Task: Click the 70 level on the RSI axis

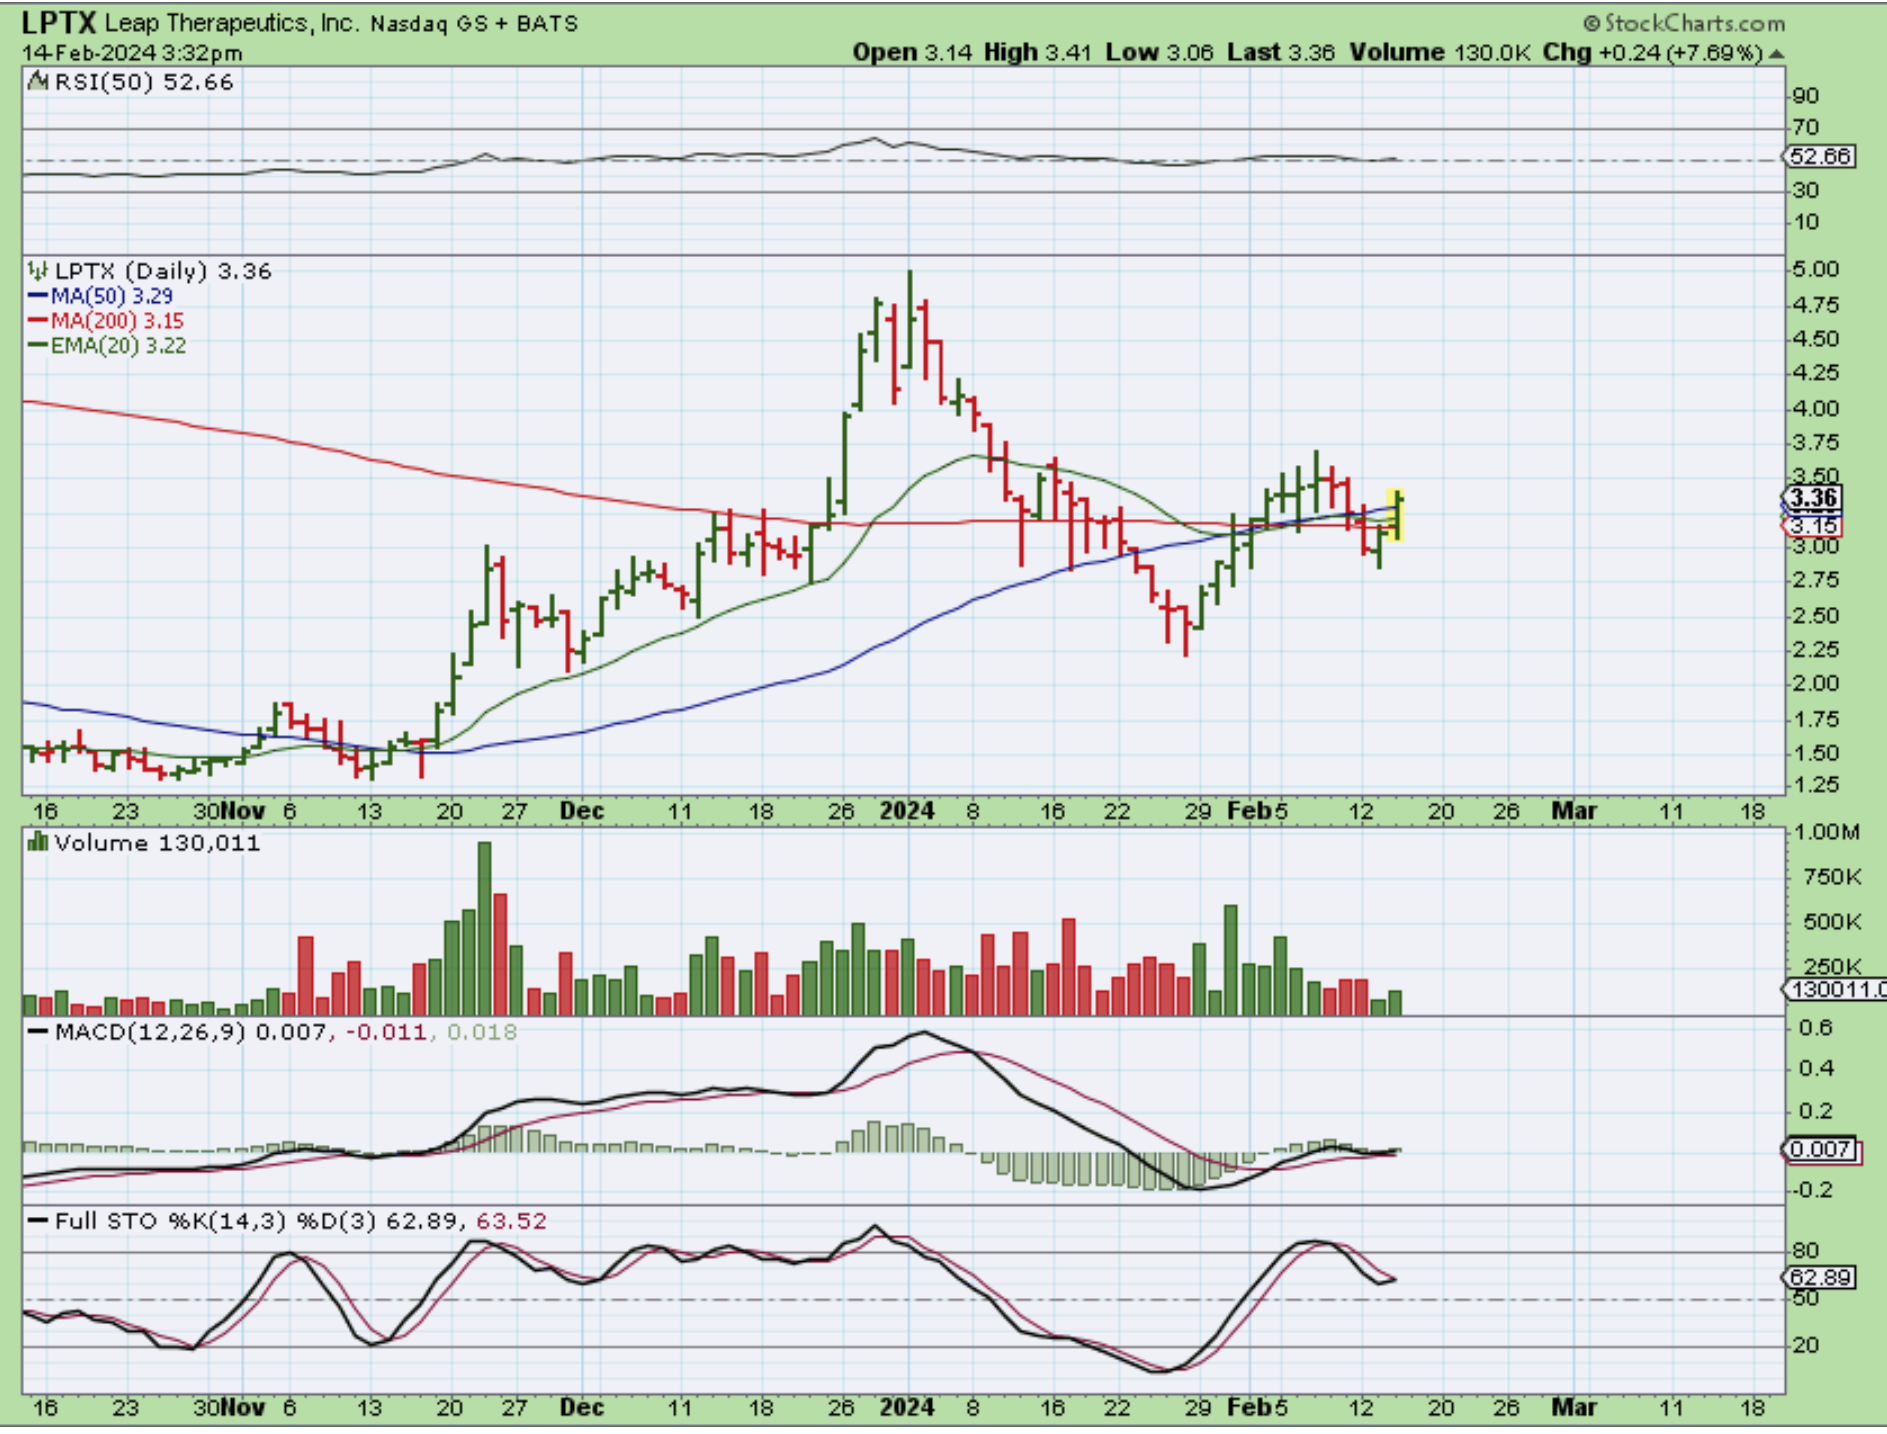Action: pyautogui.click(x=1806, y=128)
